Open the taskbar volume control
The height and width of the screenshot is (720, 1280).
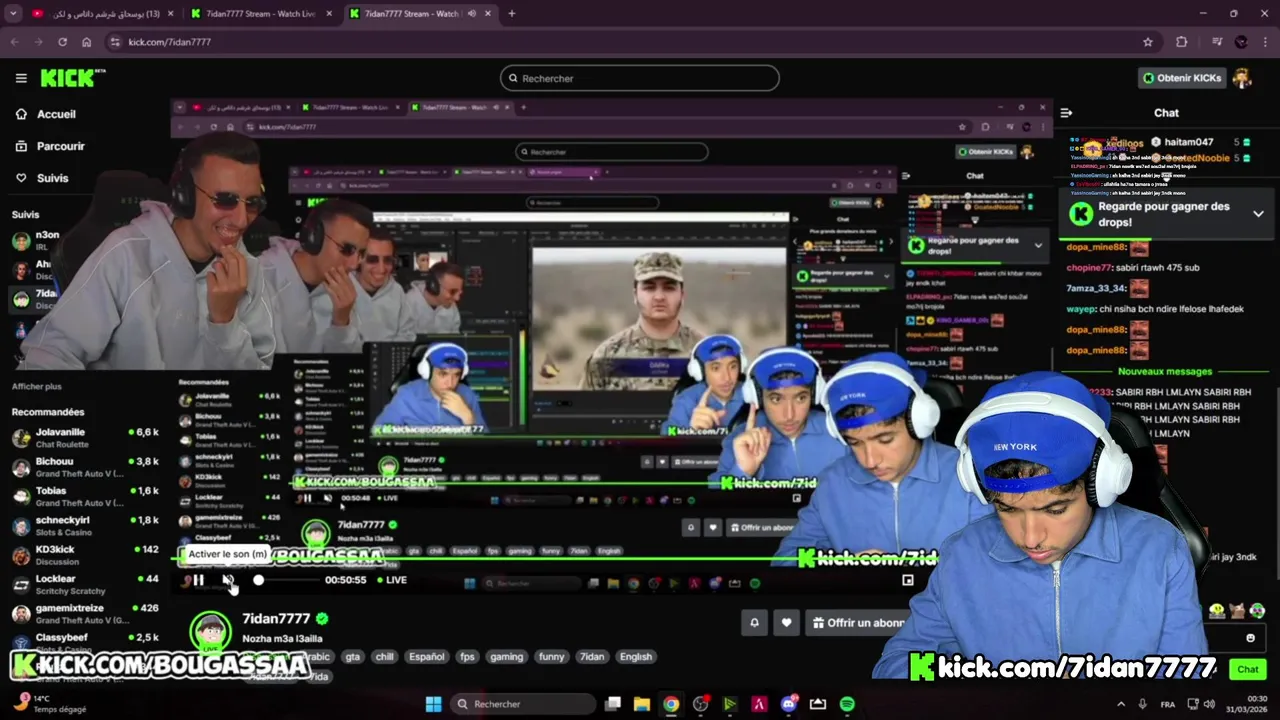[1209, 704]
